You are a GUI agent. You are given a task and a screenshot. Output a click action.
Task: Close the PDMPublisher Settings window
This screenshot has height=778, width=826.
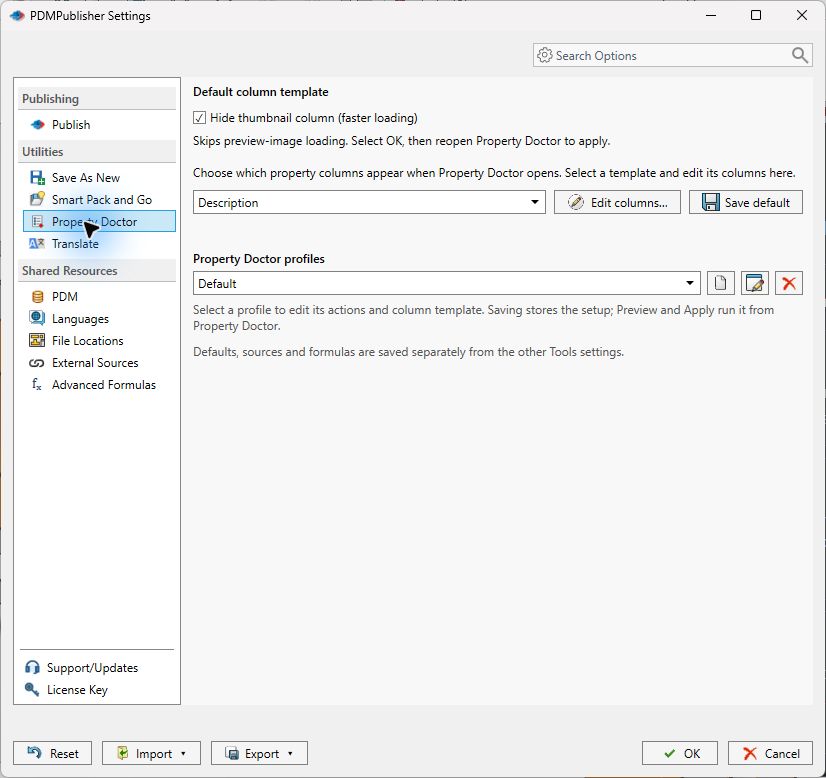click(802, 15)
